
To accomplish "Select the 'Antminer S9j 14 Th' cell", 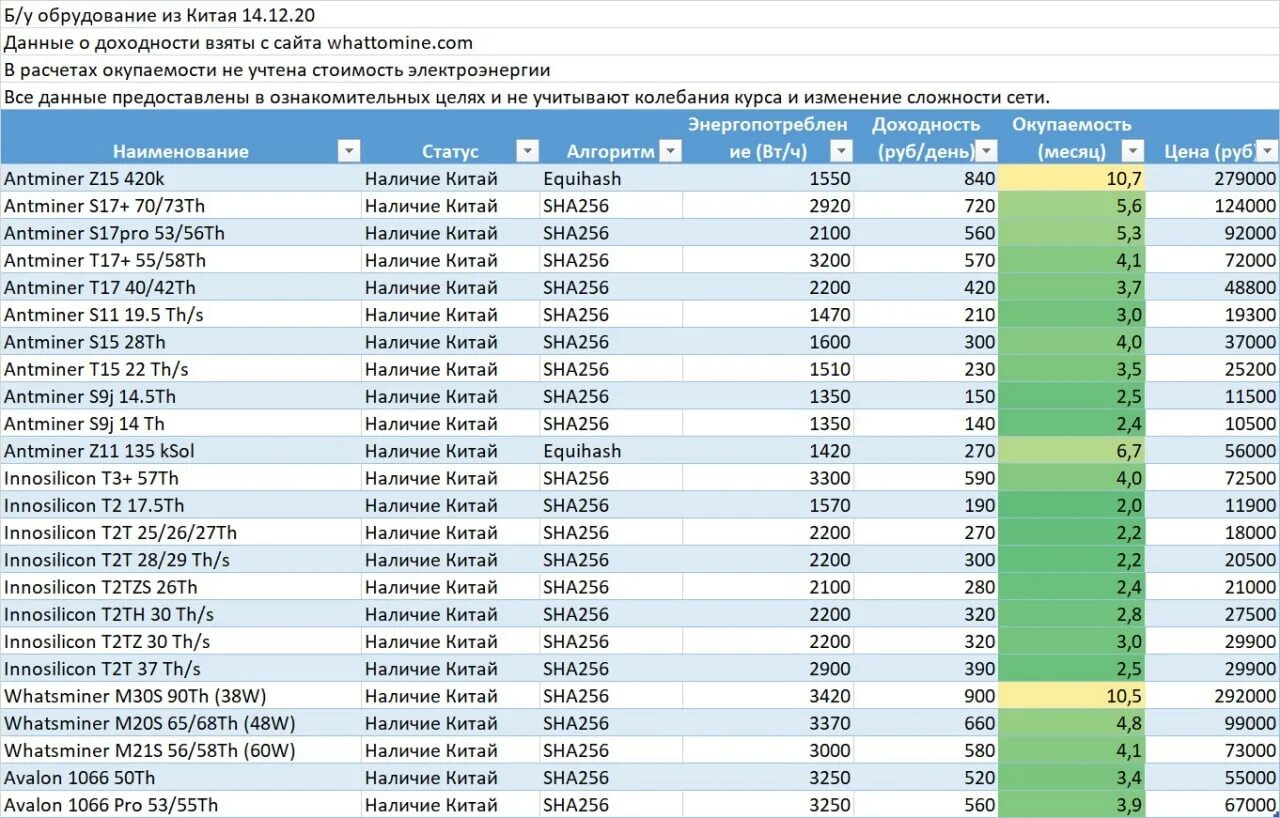I will [180, 423].
